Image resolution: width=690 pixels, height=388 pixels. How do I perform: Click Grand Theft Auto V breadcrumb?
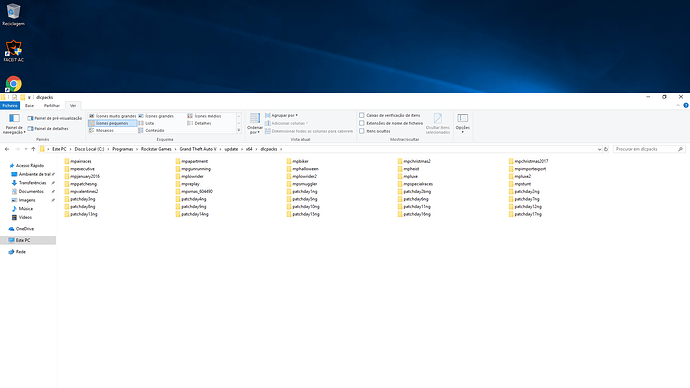[x=198, y=149]
